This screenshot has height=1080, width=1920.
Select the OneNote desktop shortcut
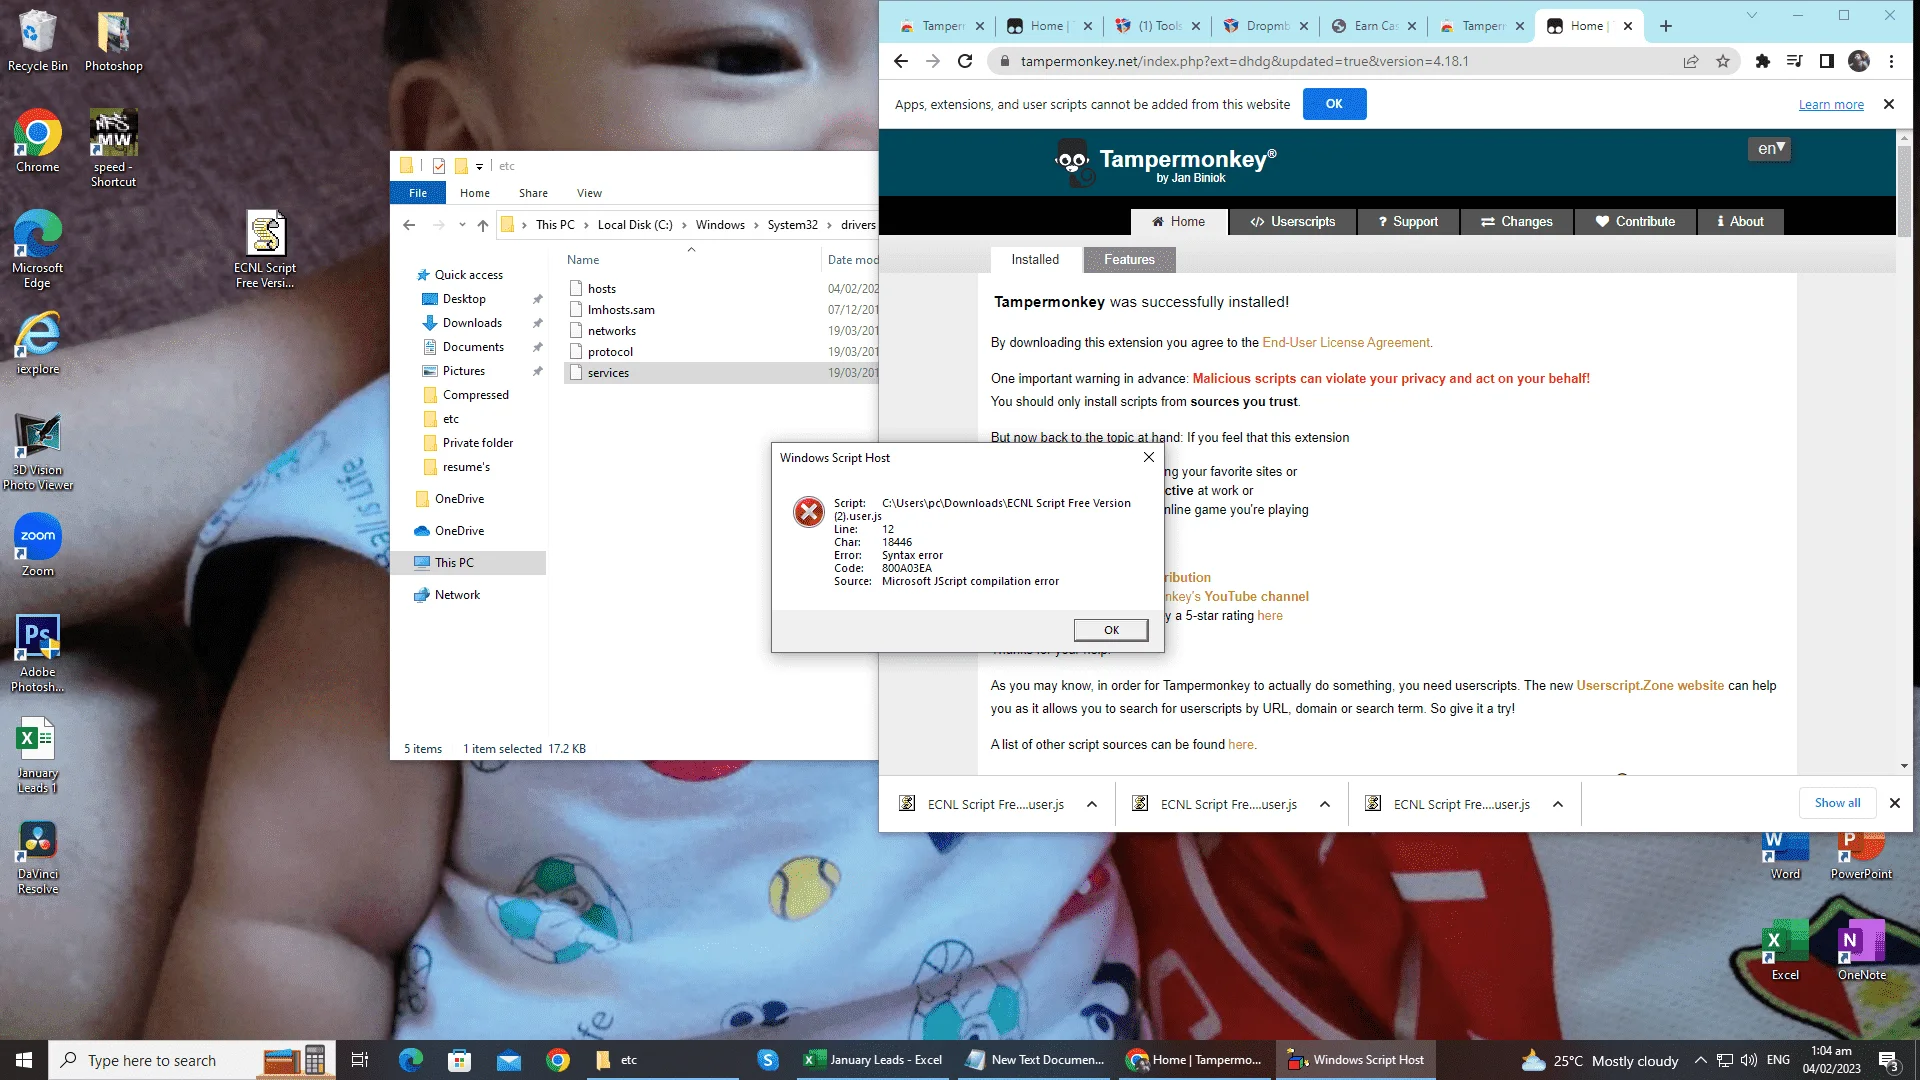(x=1861, y=950)
